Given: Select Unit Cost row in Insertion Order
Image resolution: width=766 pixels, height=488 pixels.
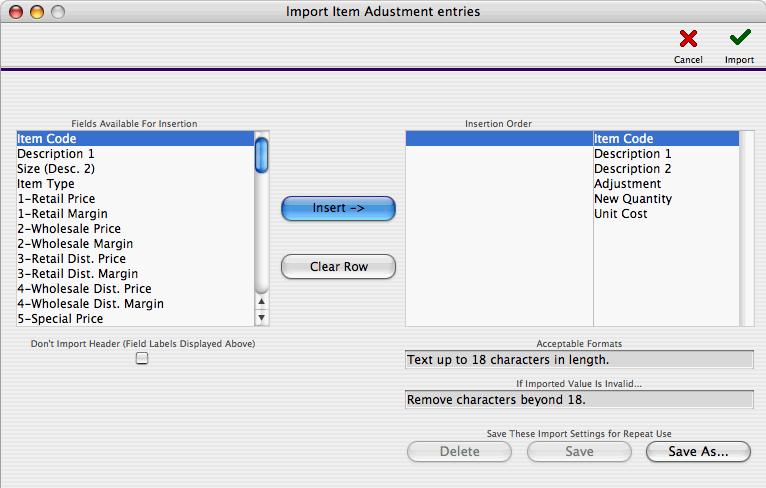Looking at the screenshot, I should pos(573,214).
